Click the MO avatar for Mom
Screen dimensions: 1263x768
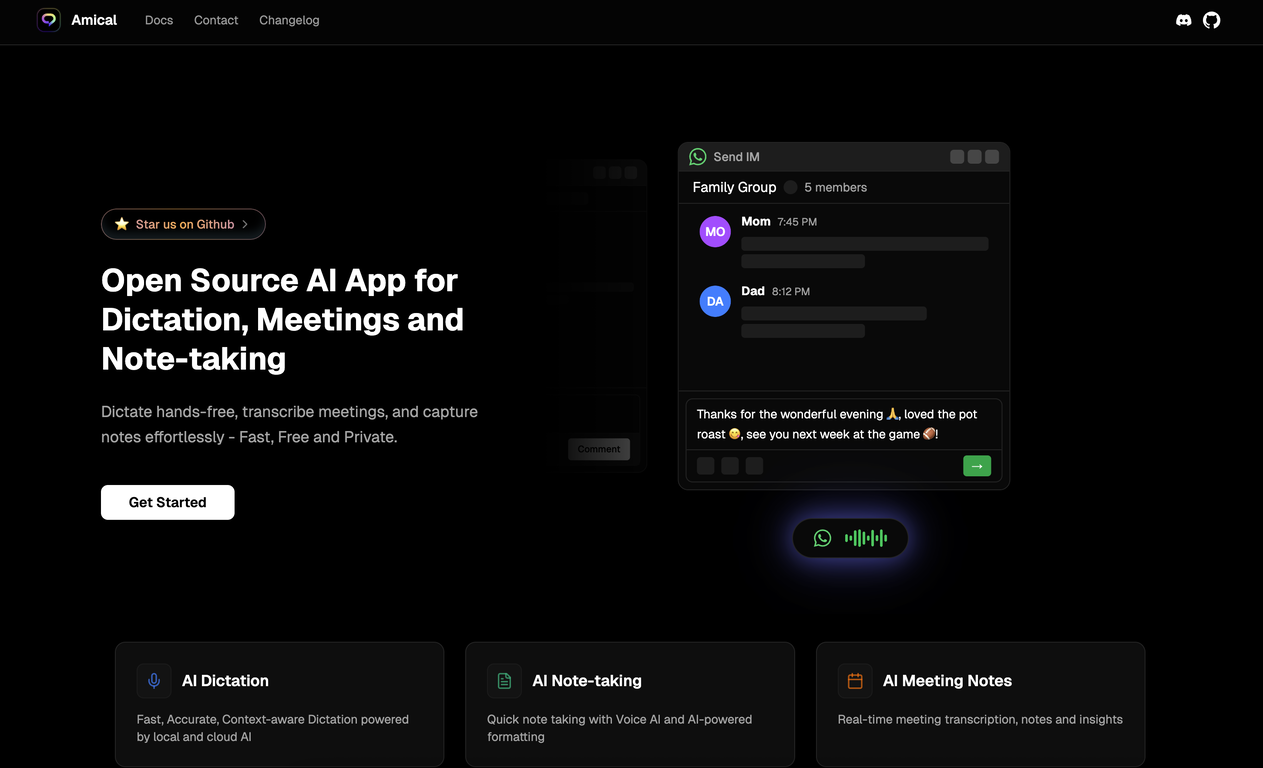715,231
